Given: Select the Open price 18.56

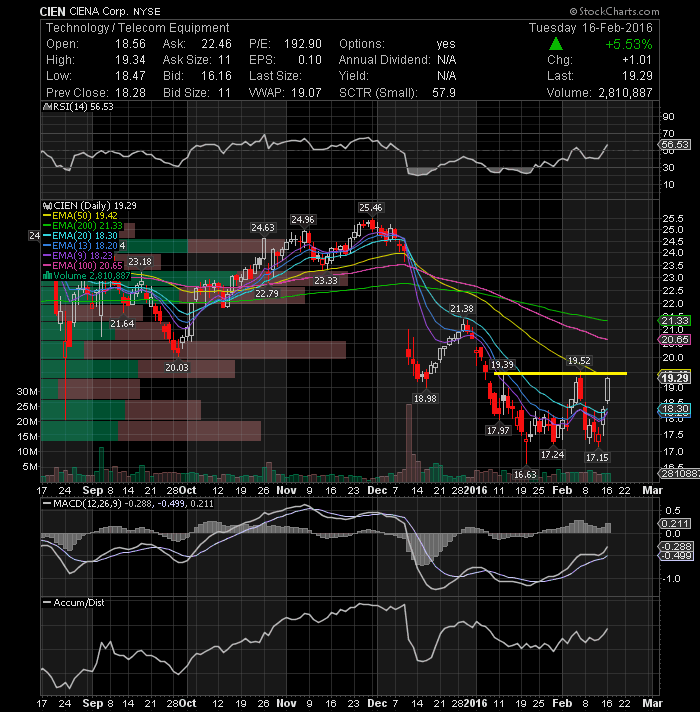Looking at the screenshot, I should click(x=130, y=44).
